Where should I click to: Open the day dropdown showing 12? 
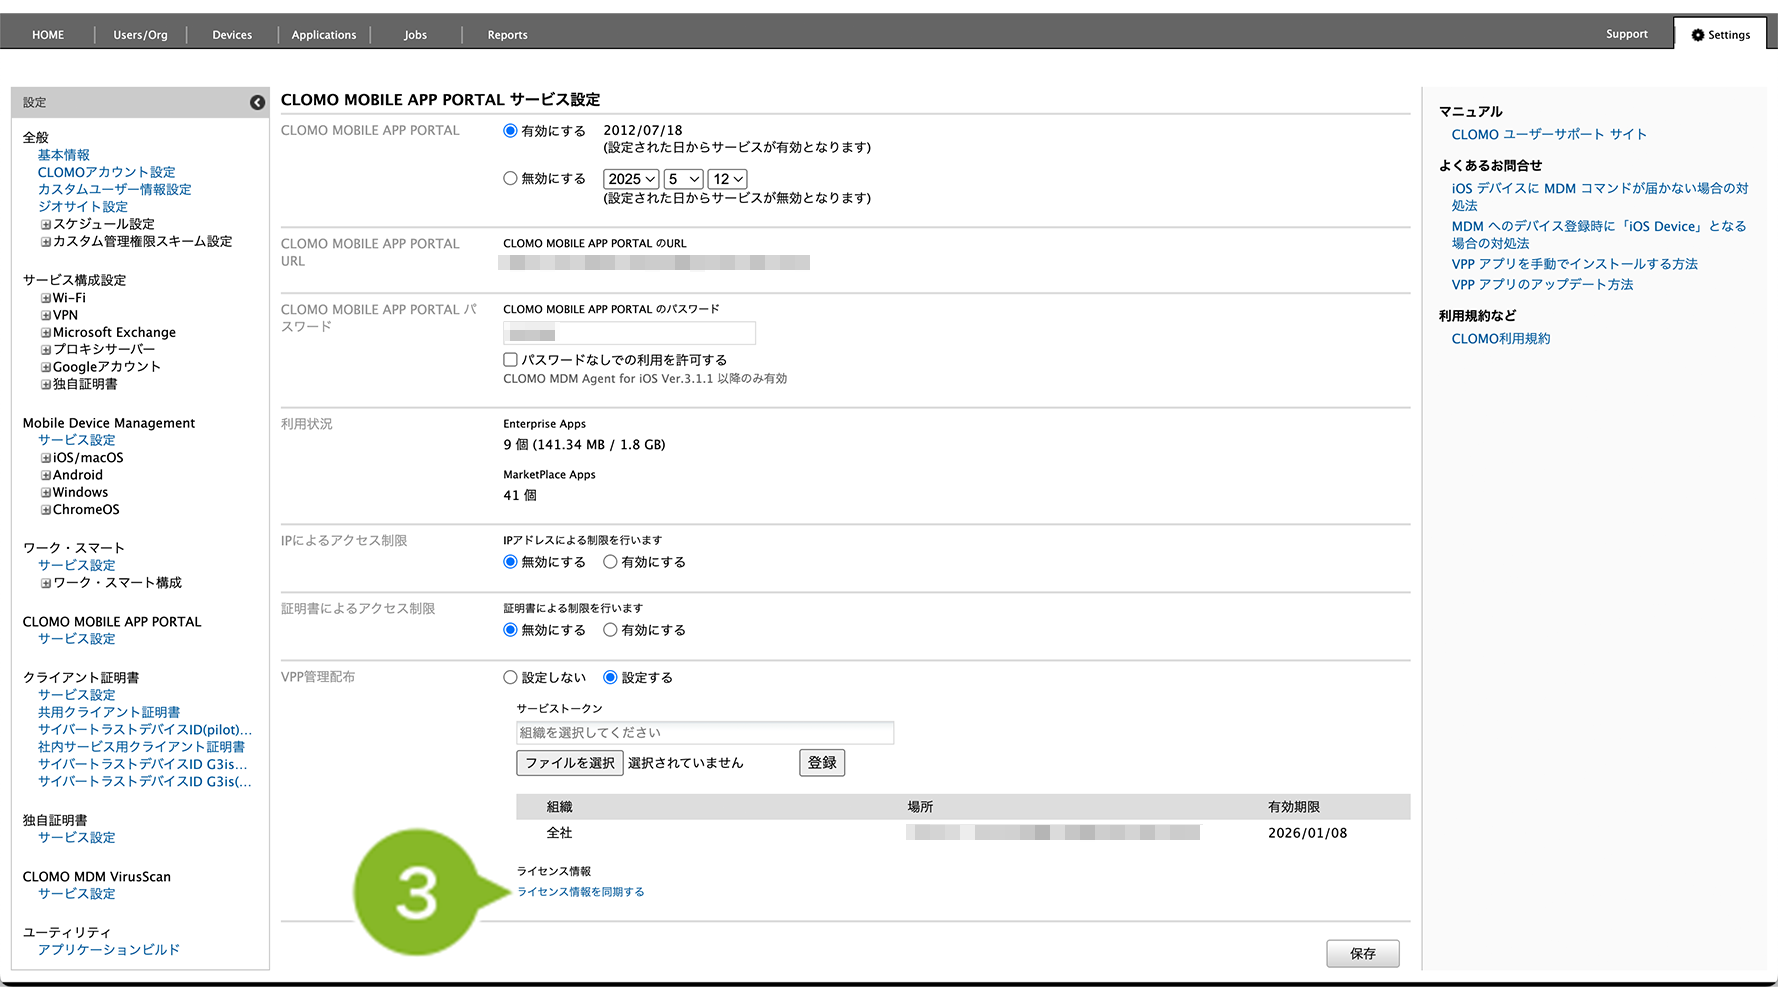click(x=727, y=179)
